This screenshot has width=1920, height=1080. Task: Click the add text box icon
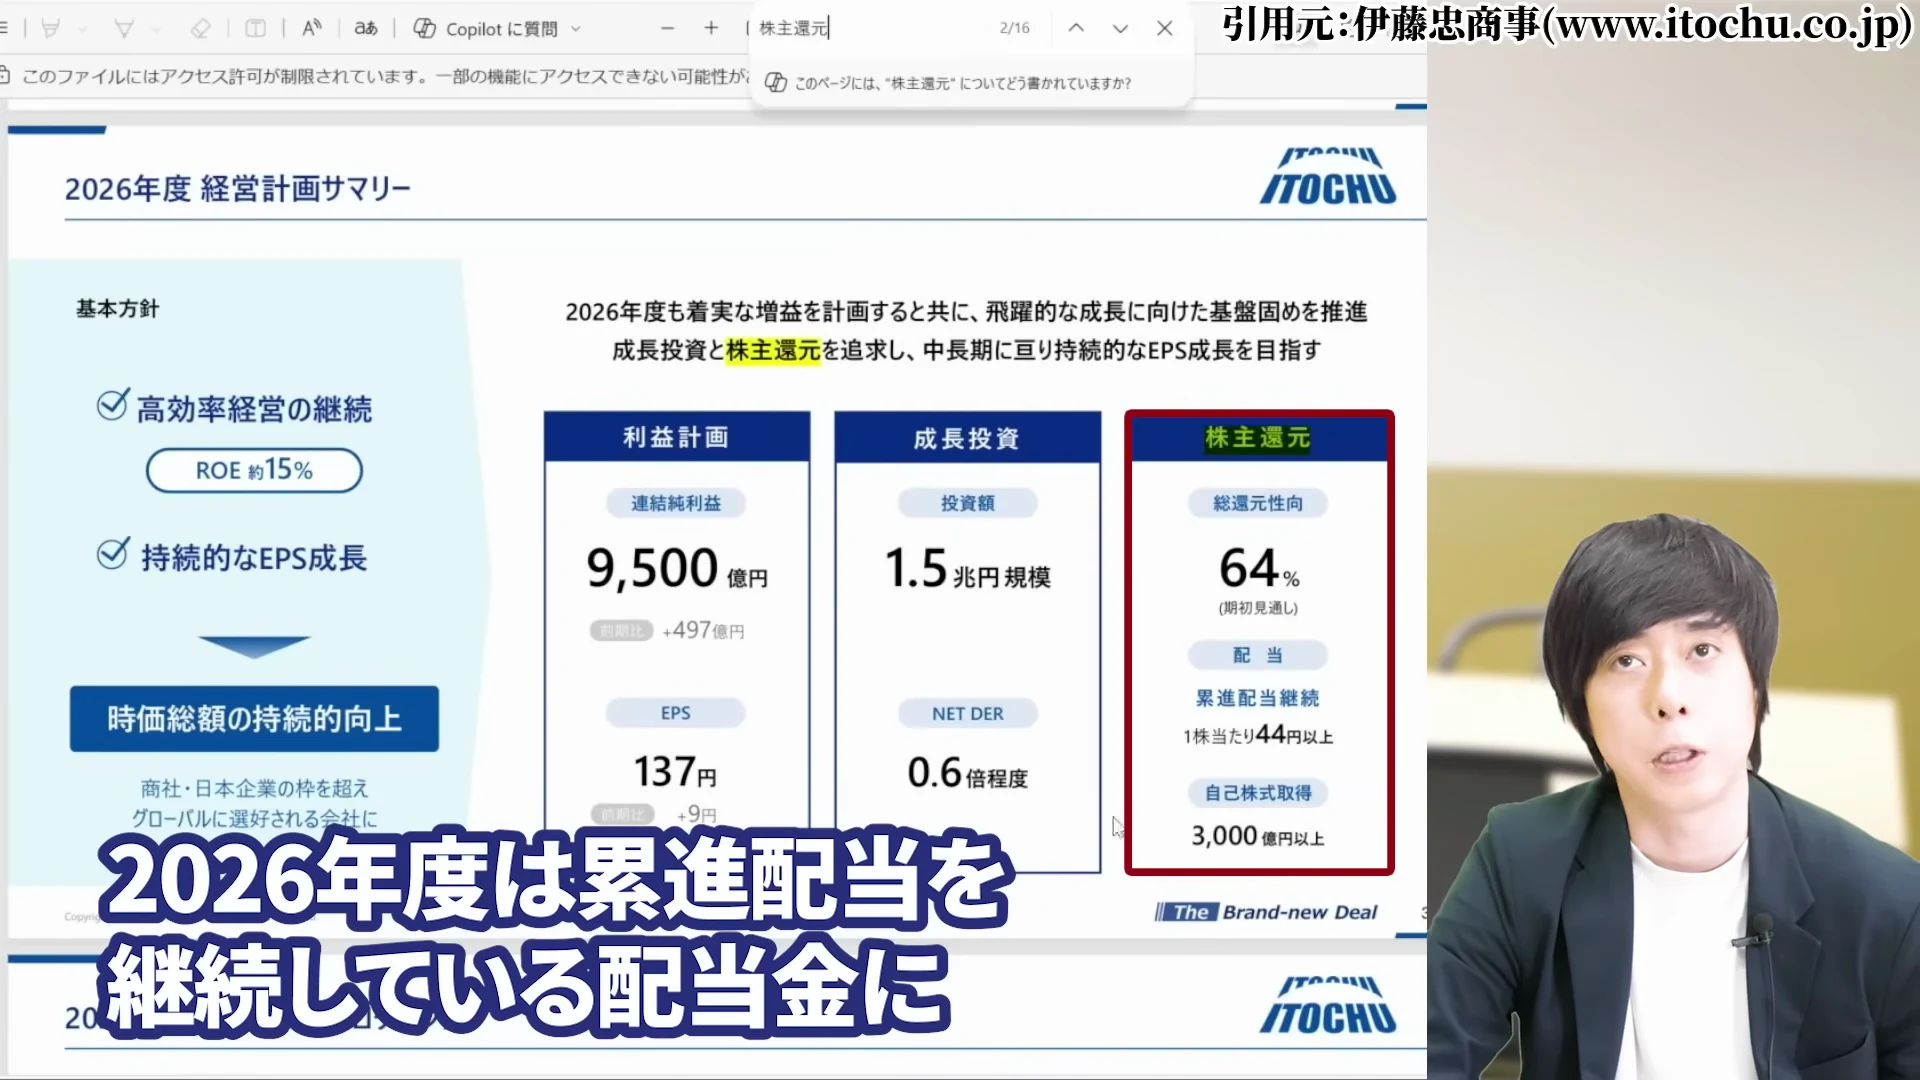(x=256, y=29)
